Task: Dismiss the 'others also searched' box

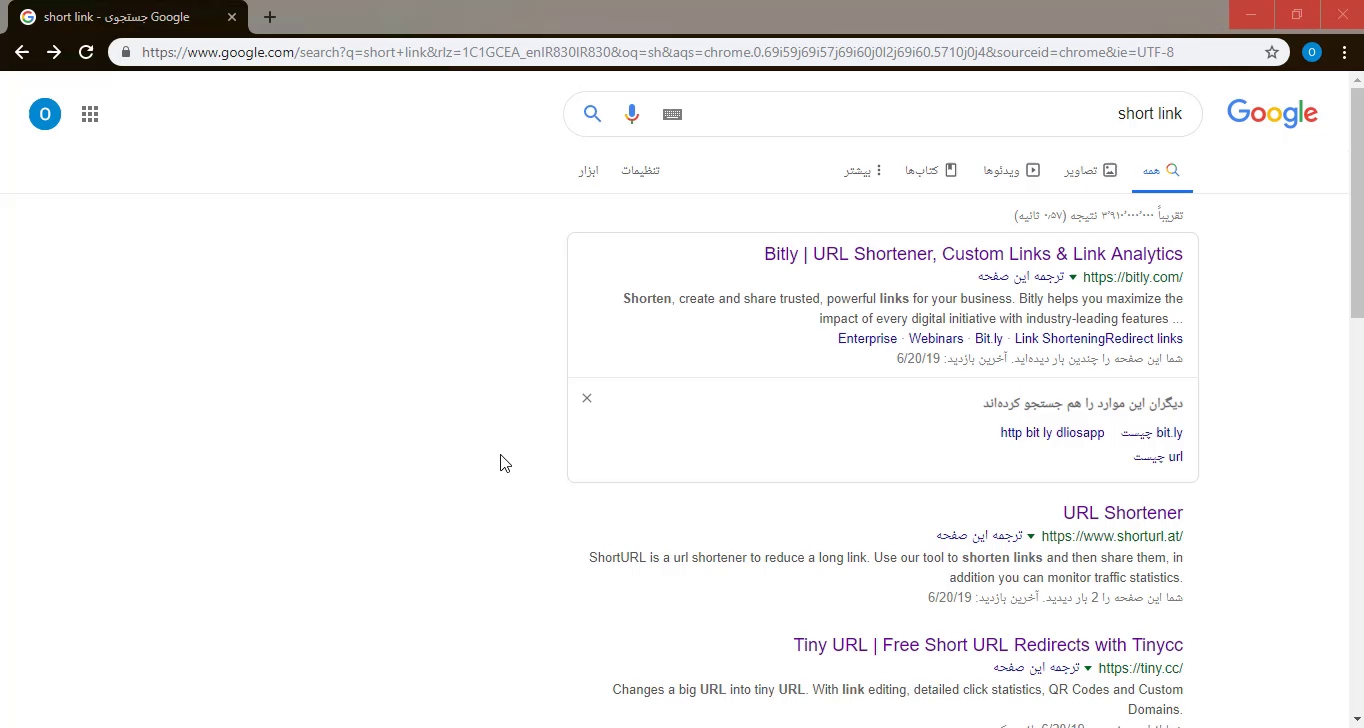Action: tap(587, 398)
